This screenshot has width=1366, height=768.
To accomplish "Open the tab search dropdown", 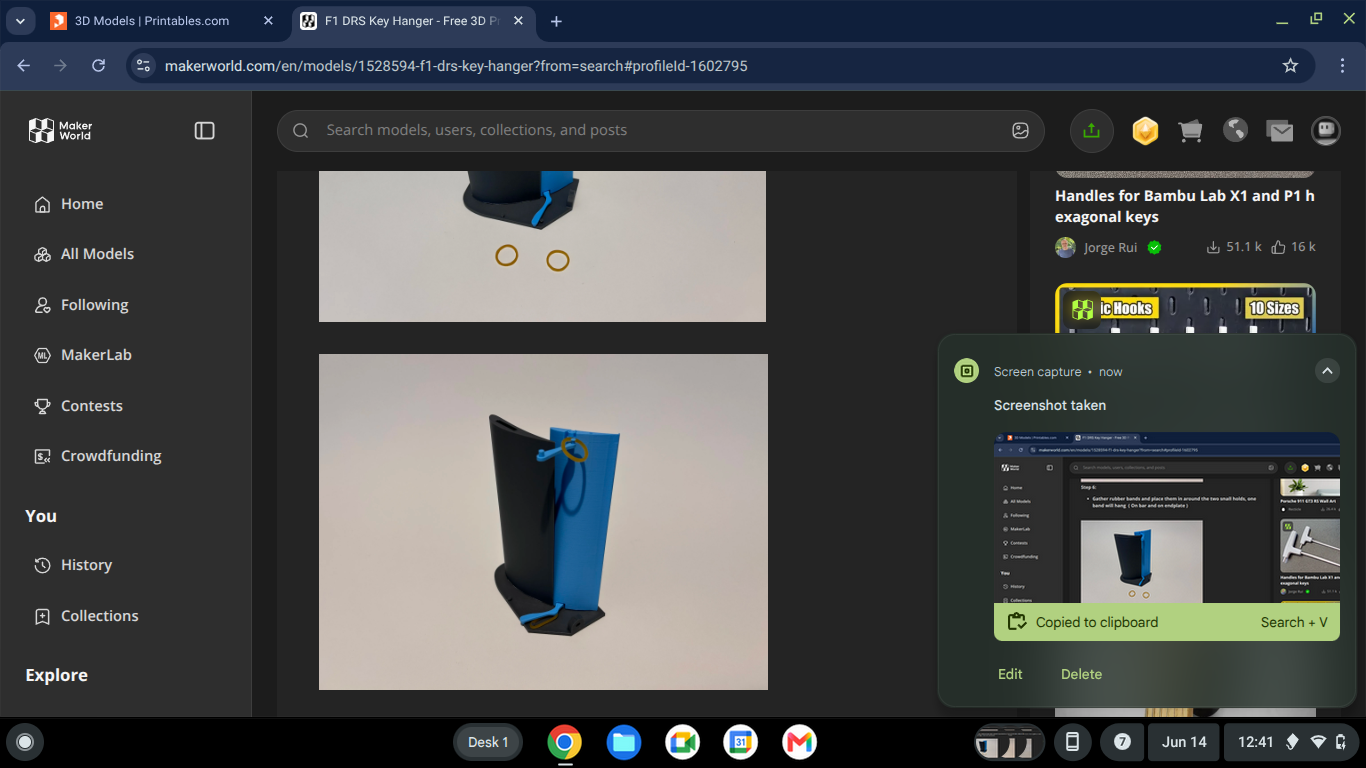I will click(x=20, y=21).
